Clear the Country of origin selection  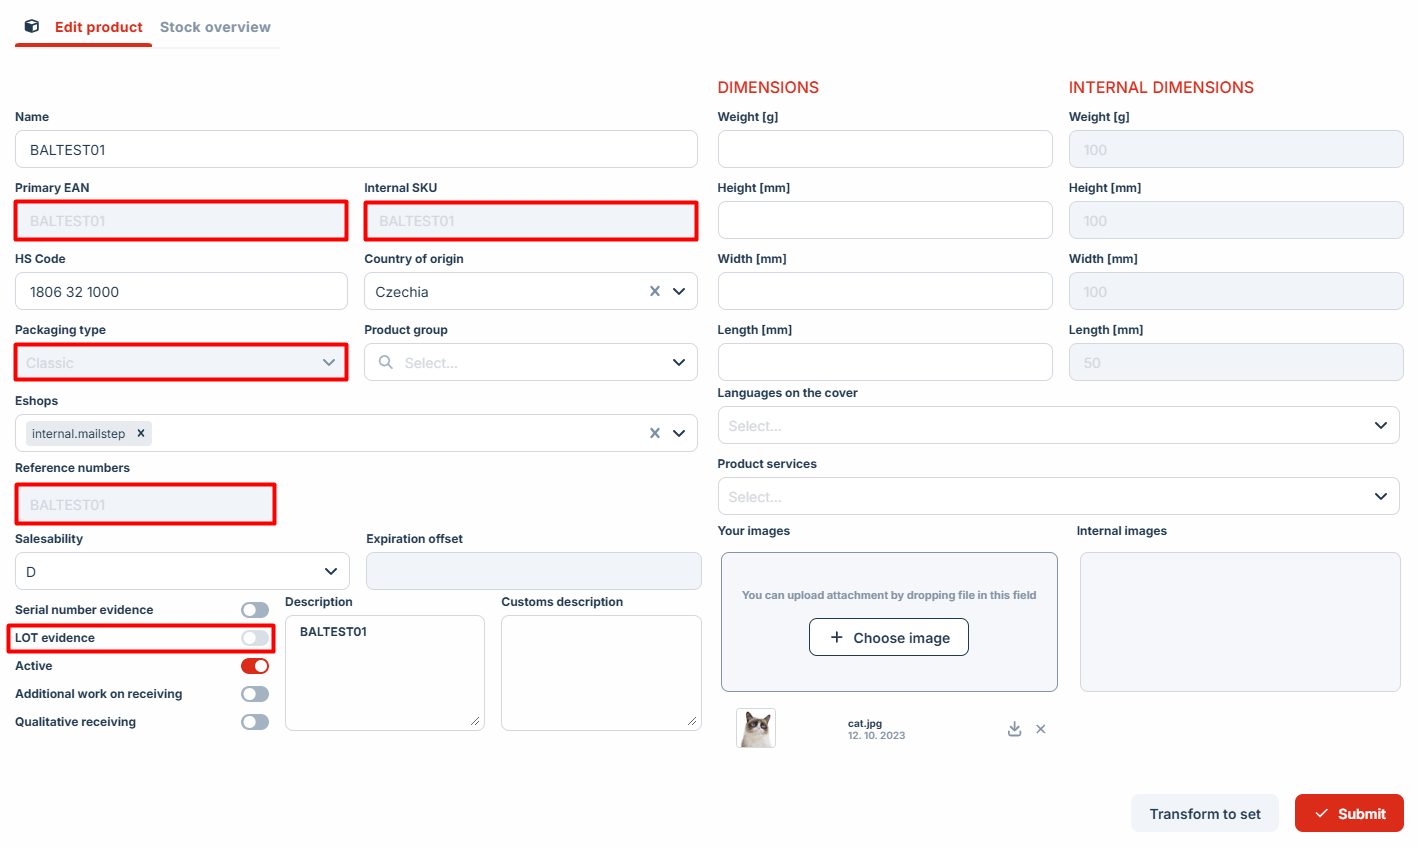click(x=655, y=291)
